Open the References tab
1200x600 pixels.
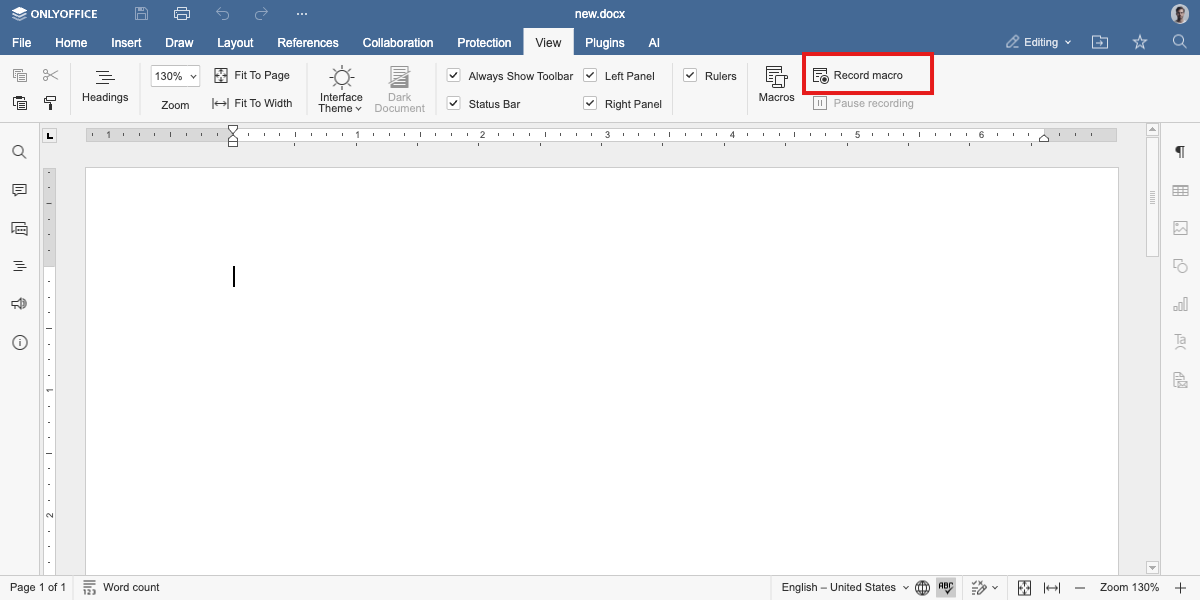tap(308, 43)
